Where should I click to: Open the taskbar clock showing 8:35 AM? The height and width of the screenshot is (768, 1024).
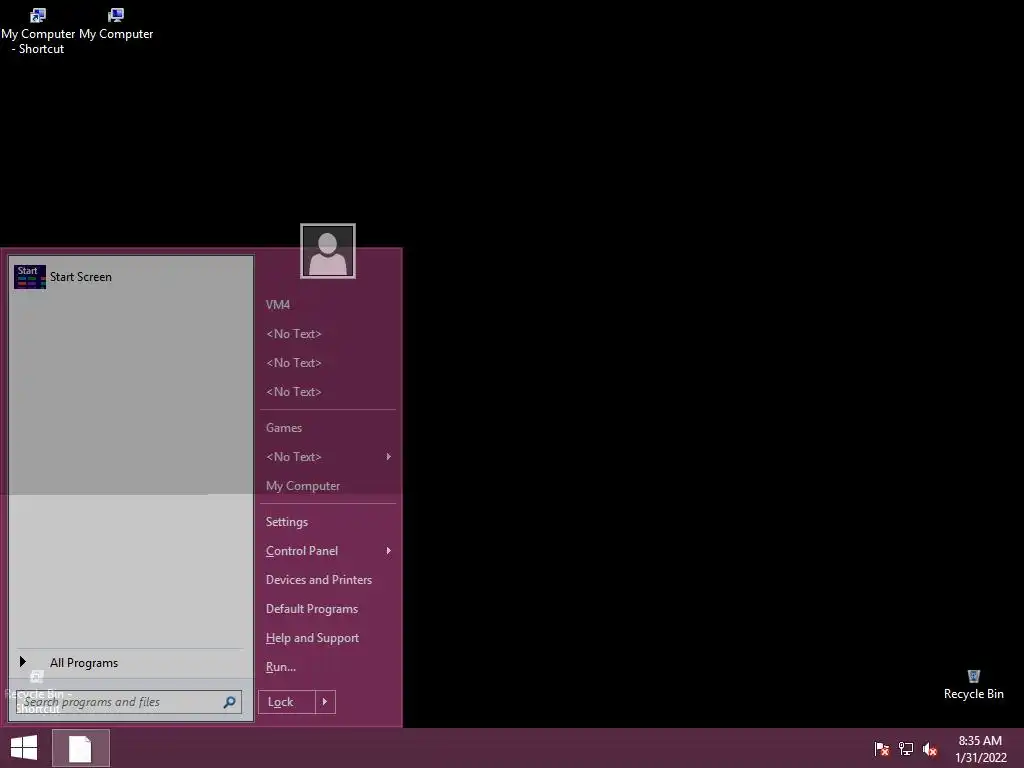click(980, 749)
